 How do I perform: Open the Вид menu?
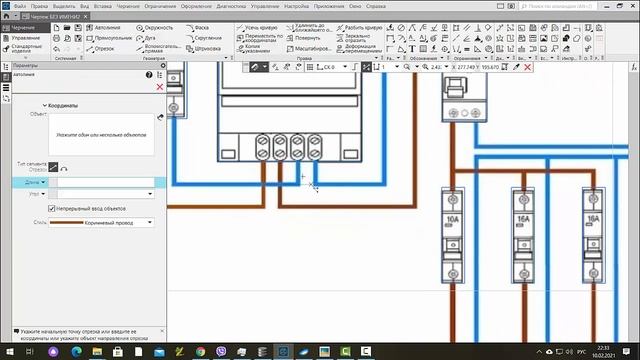tap(84, 6)
